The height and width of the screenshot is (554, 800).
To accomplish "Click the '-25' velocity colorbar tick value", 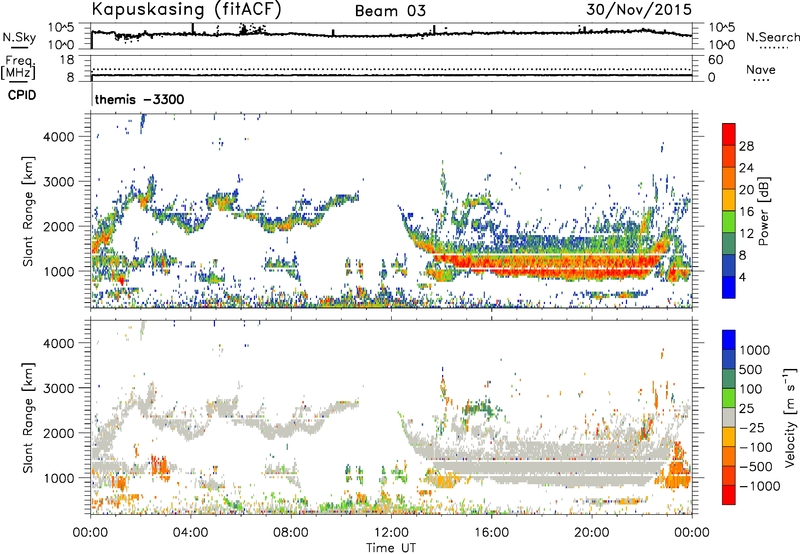I will (752, 427).
